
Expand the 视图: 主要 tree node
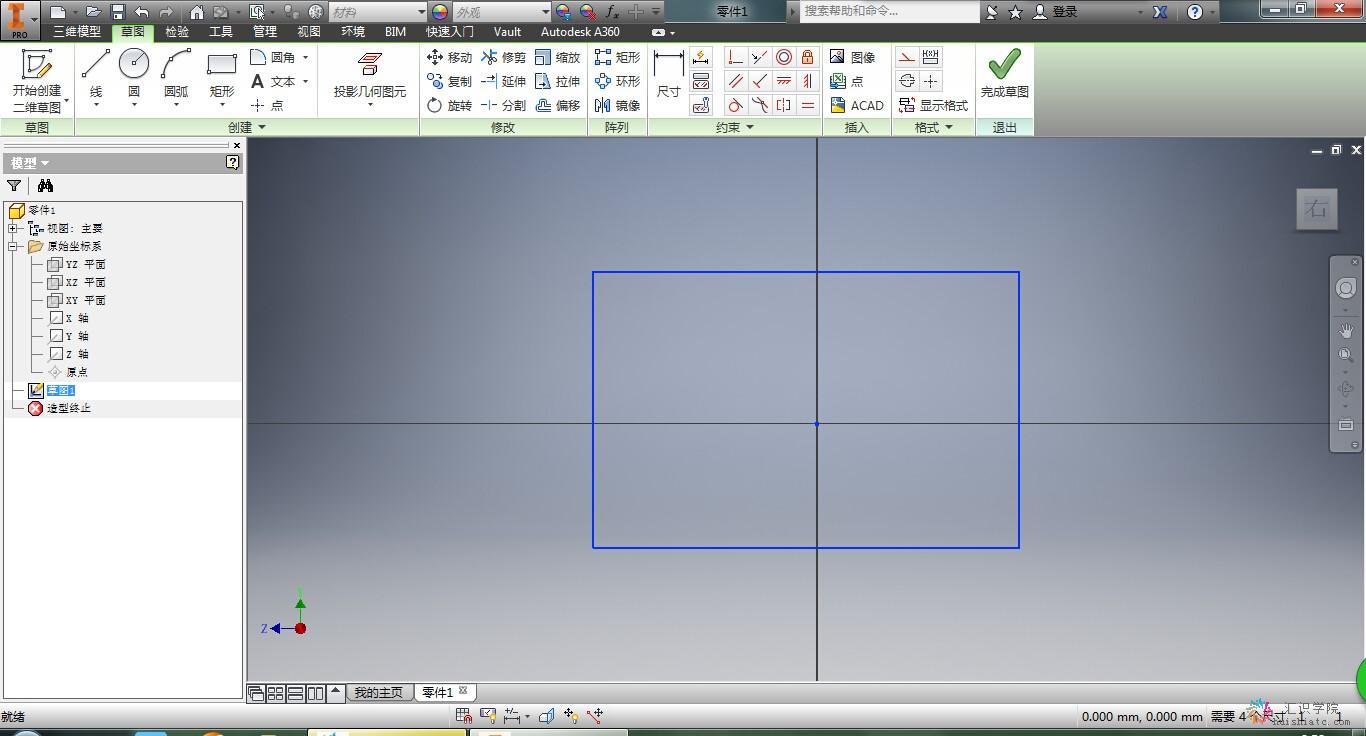click(14, 228)
